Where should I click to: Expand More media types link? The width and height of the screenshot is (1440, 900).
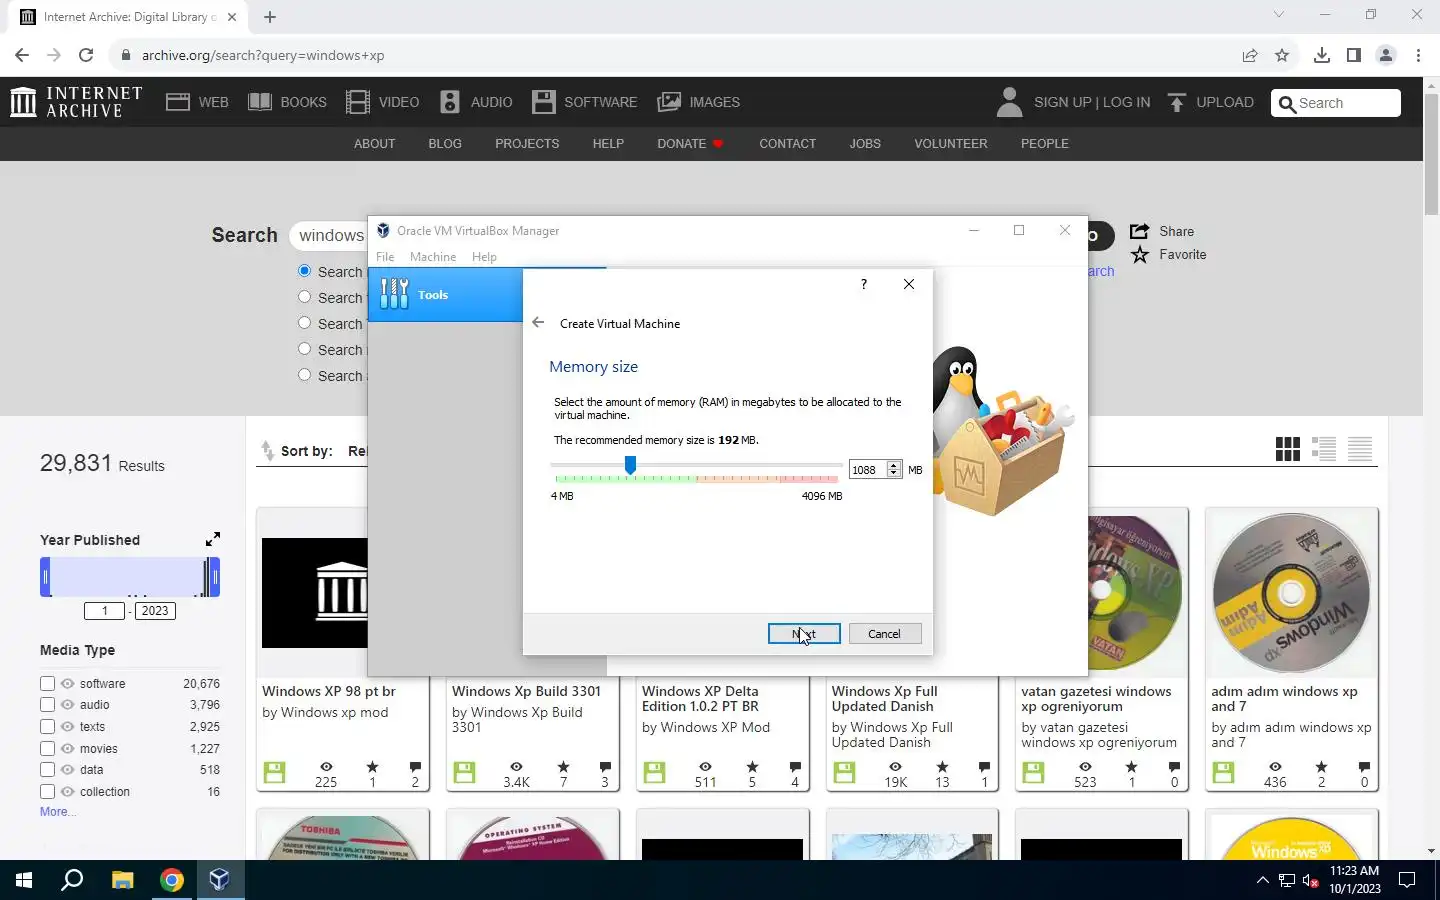click(x=57, y=812)
